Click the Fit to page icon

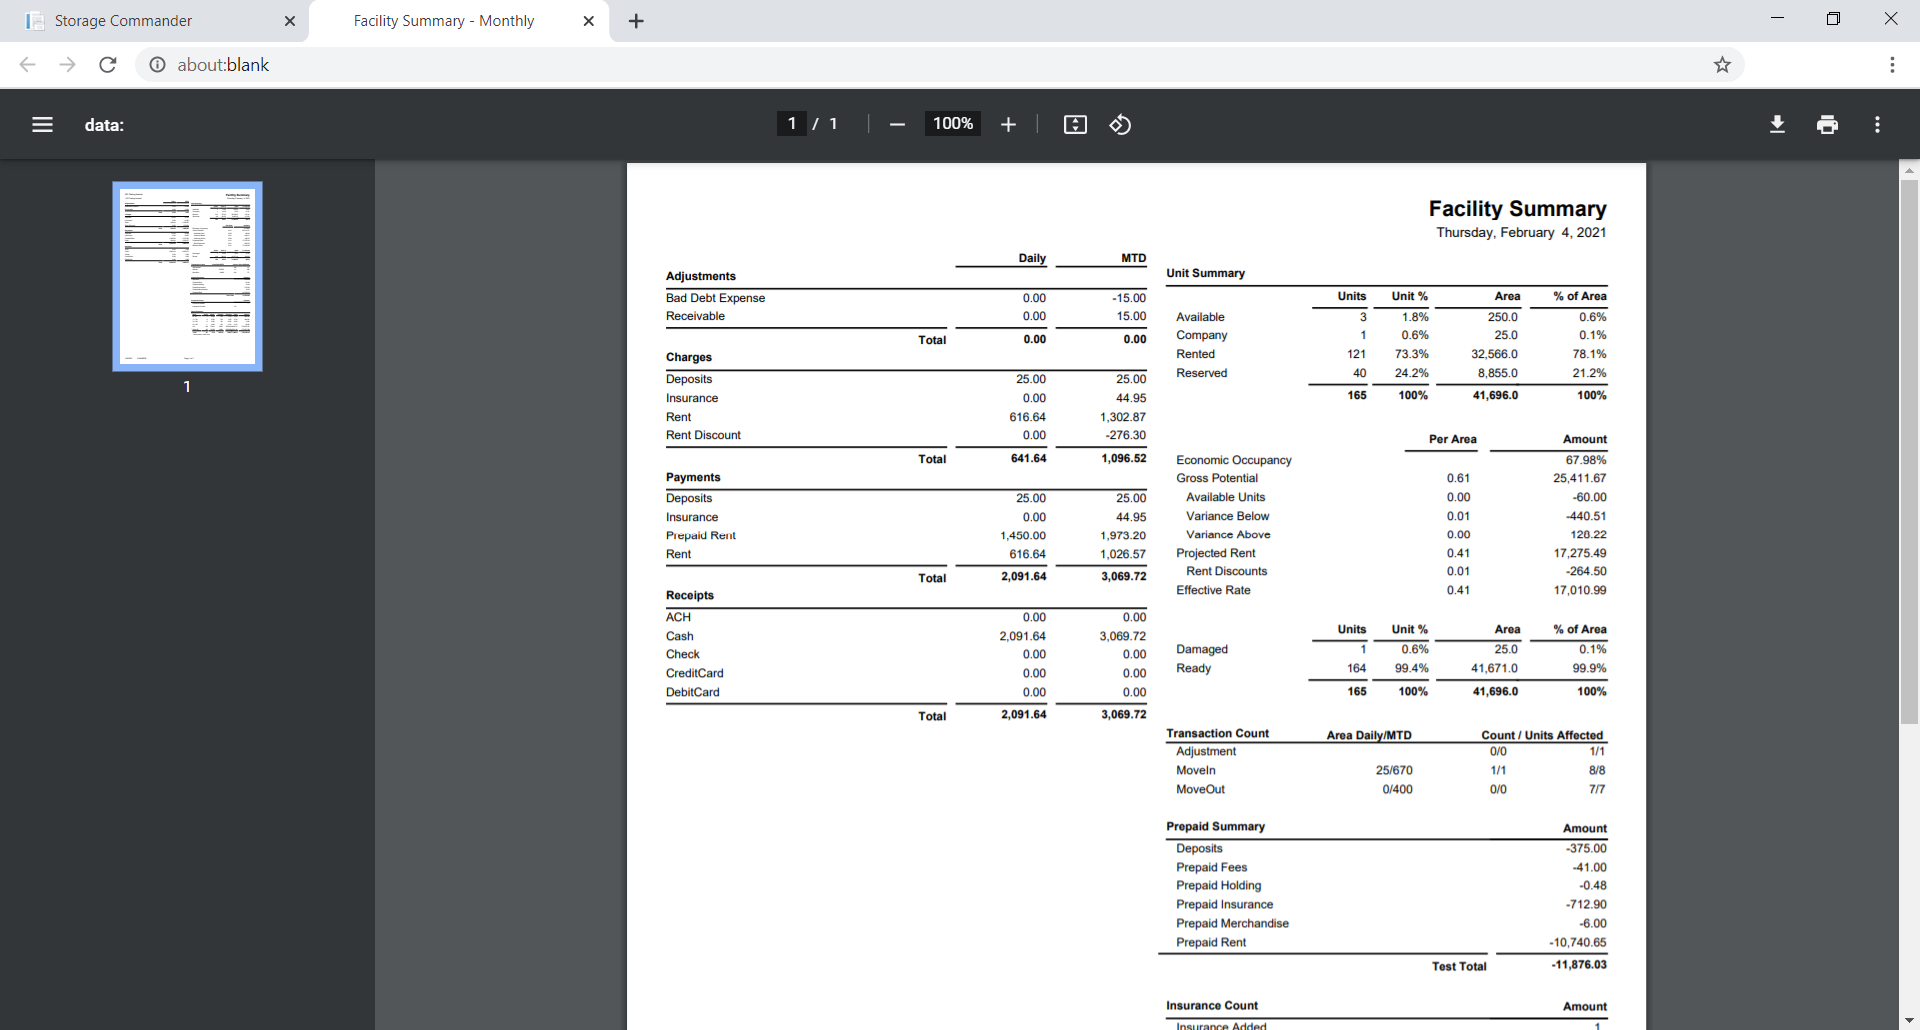[x=1075, y=124]
